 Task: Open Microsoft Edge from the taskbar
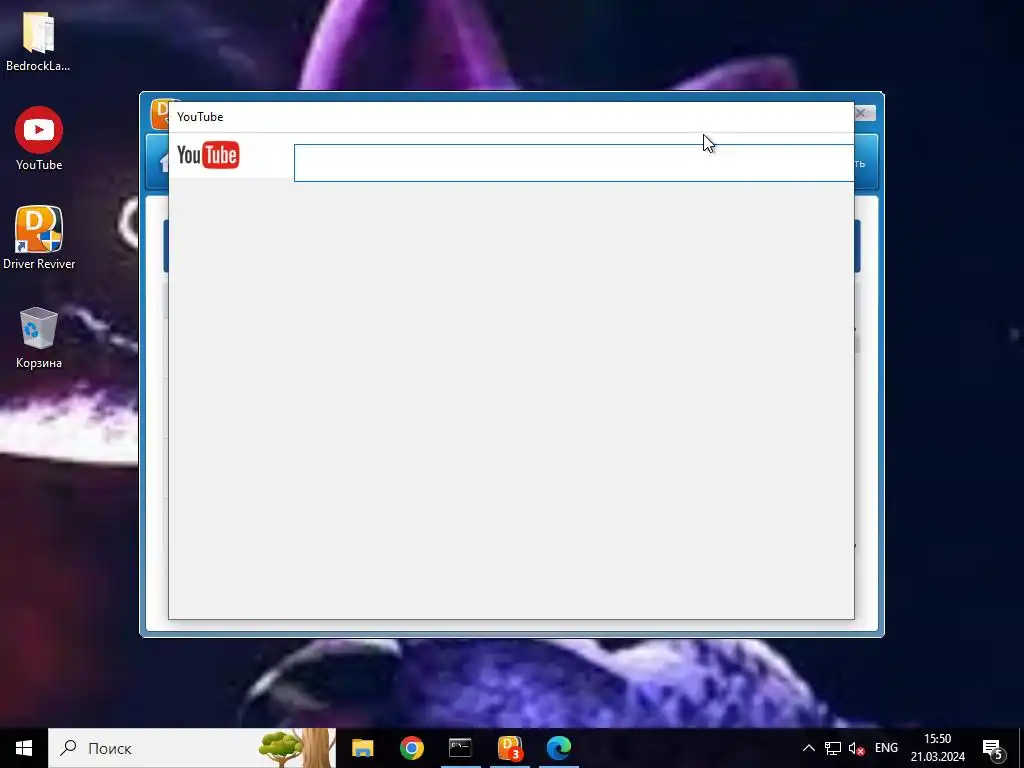click(558, 748)
